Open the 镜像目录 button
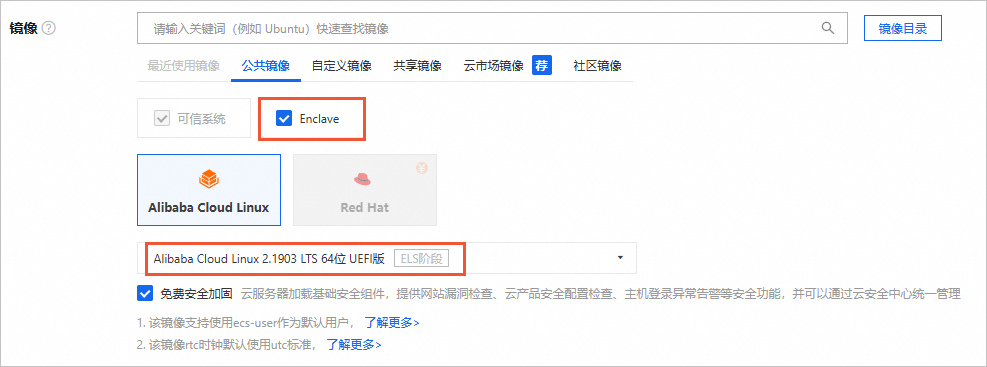 pos(903,28)
